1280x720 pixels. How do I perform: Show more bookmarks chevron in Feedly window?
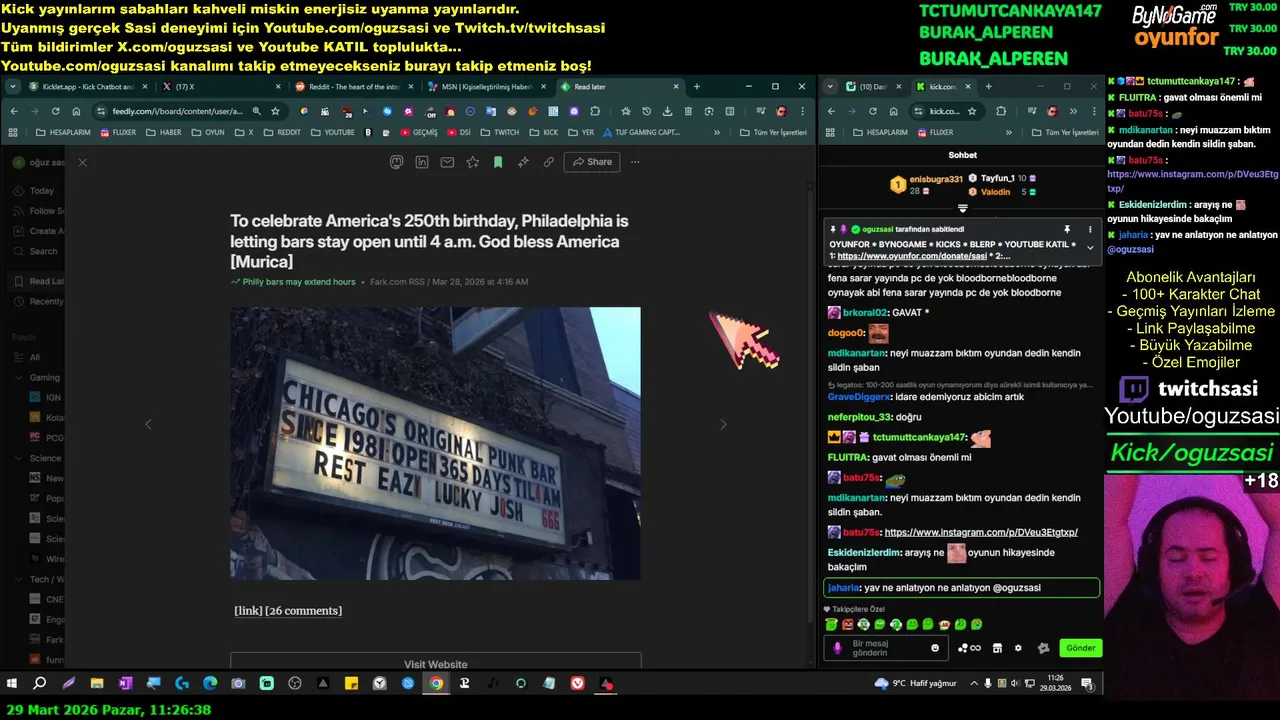pyautogui.click(x=717, y=132)
